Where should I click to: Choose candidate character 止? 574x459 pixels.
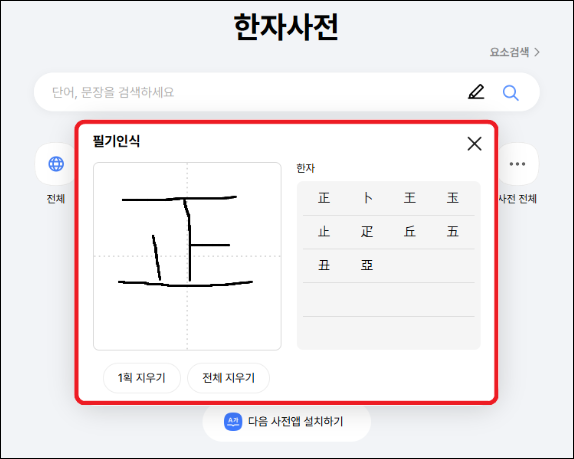(324, 231)
